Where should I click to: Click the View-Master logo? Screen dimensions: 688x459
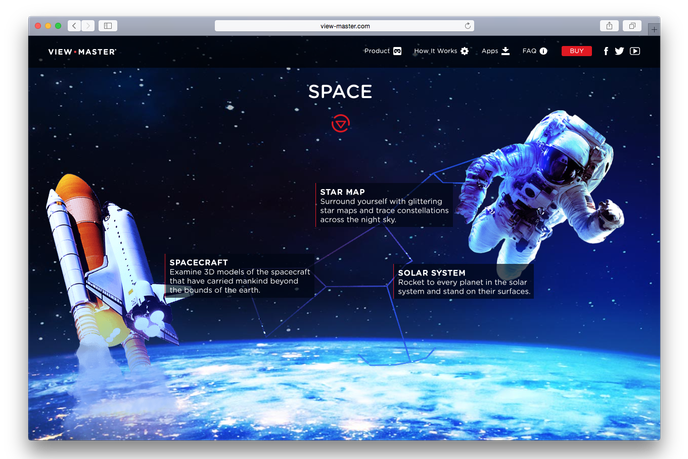82,51
